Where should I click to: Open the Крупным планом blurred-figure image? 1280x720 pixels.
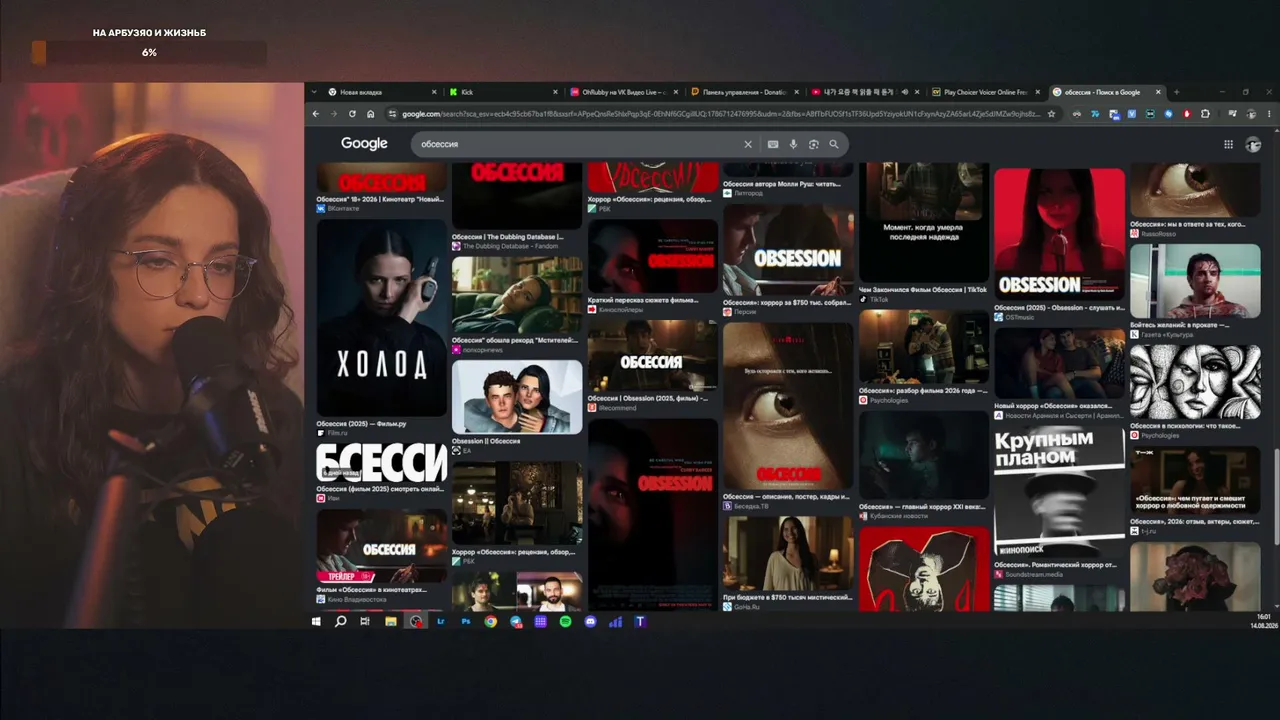point(1059,491)
